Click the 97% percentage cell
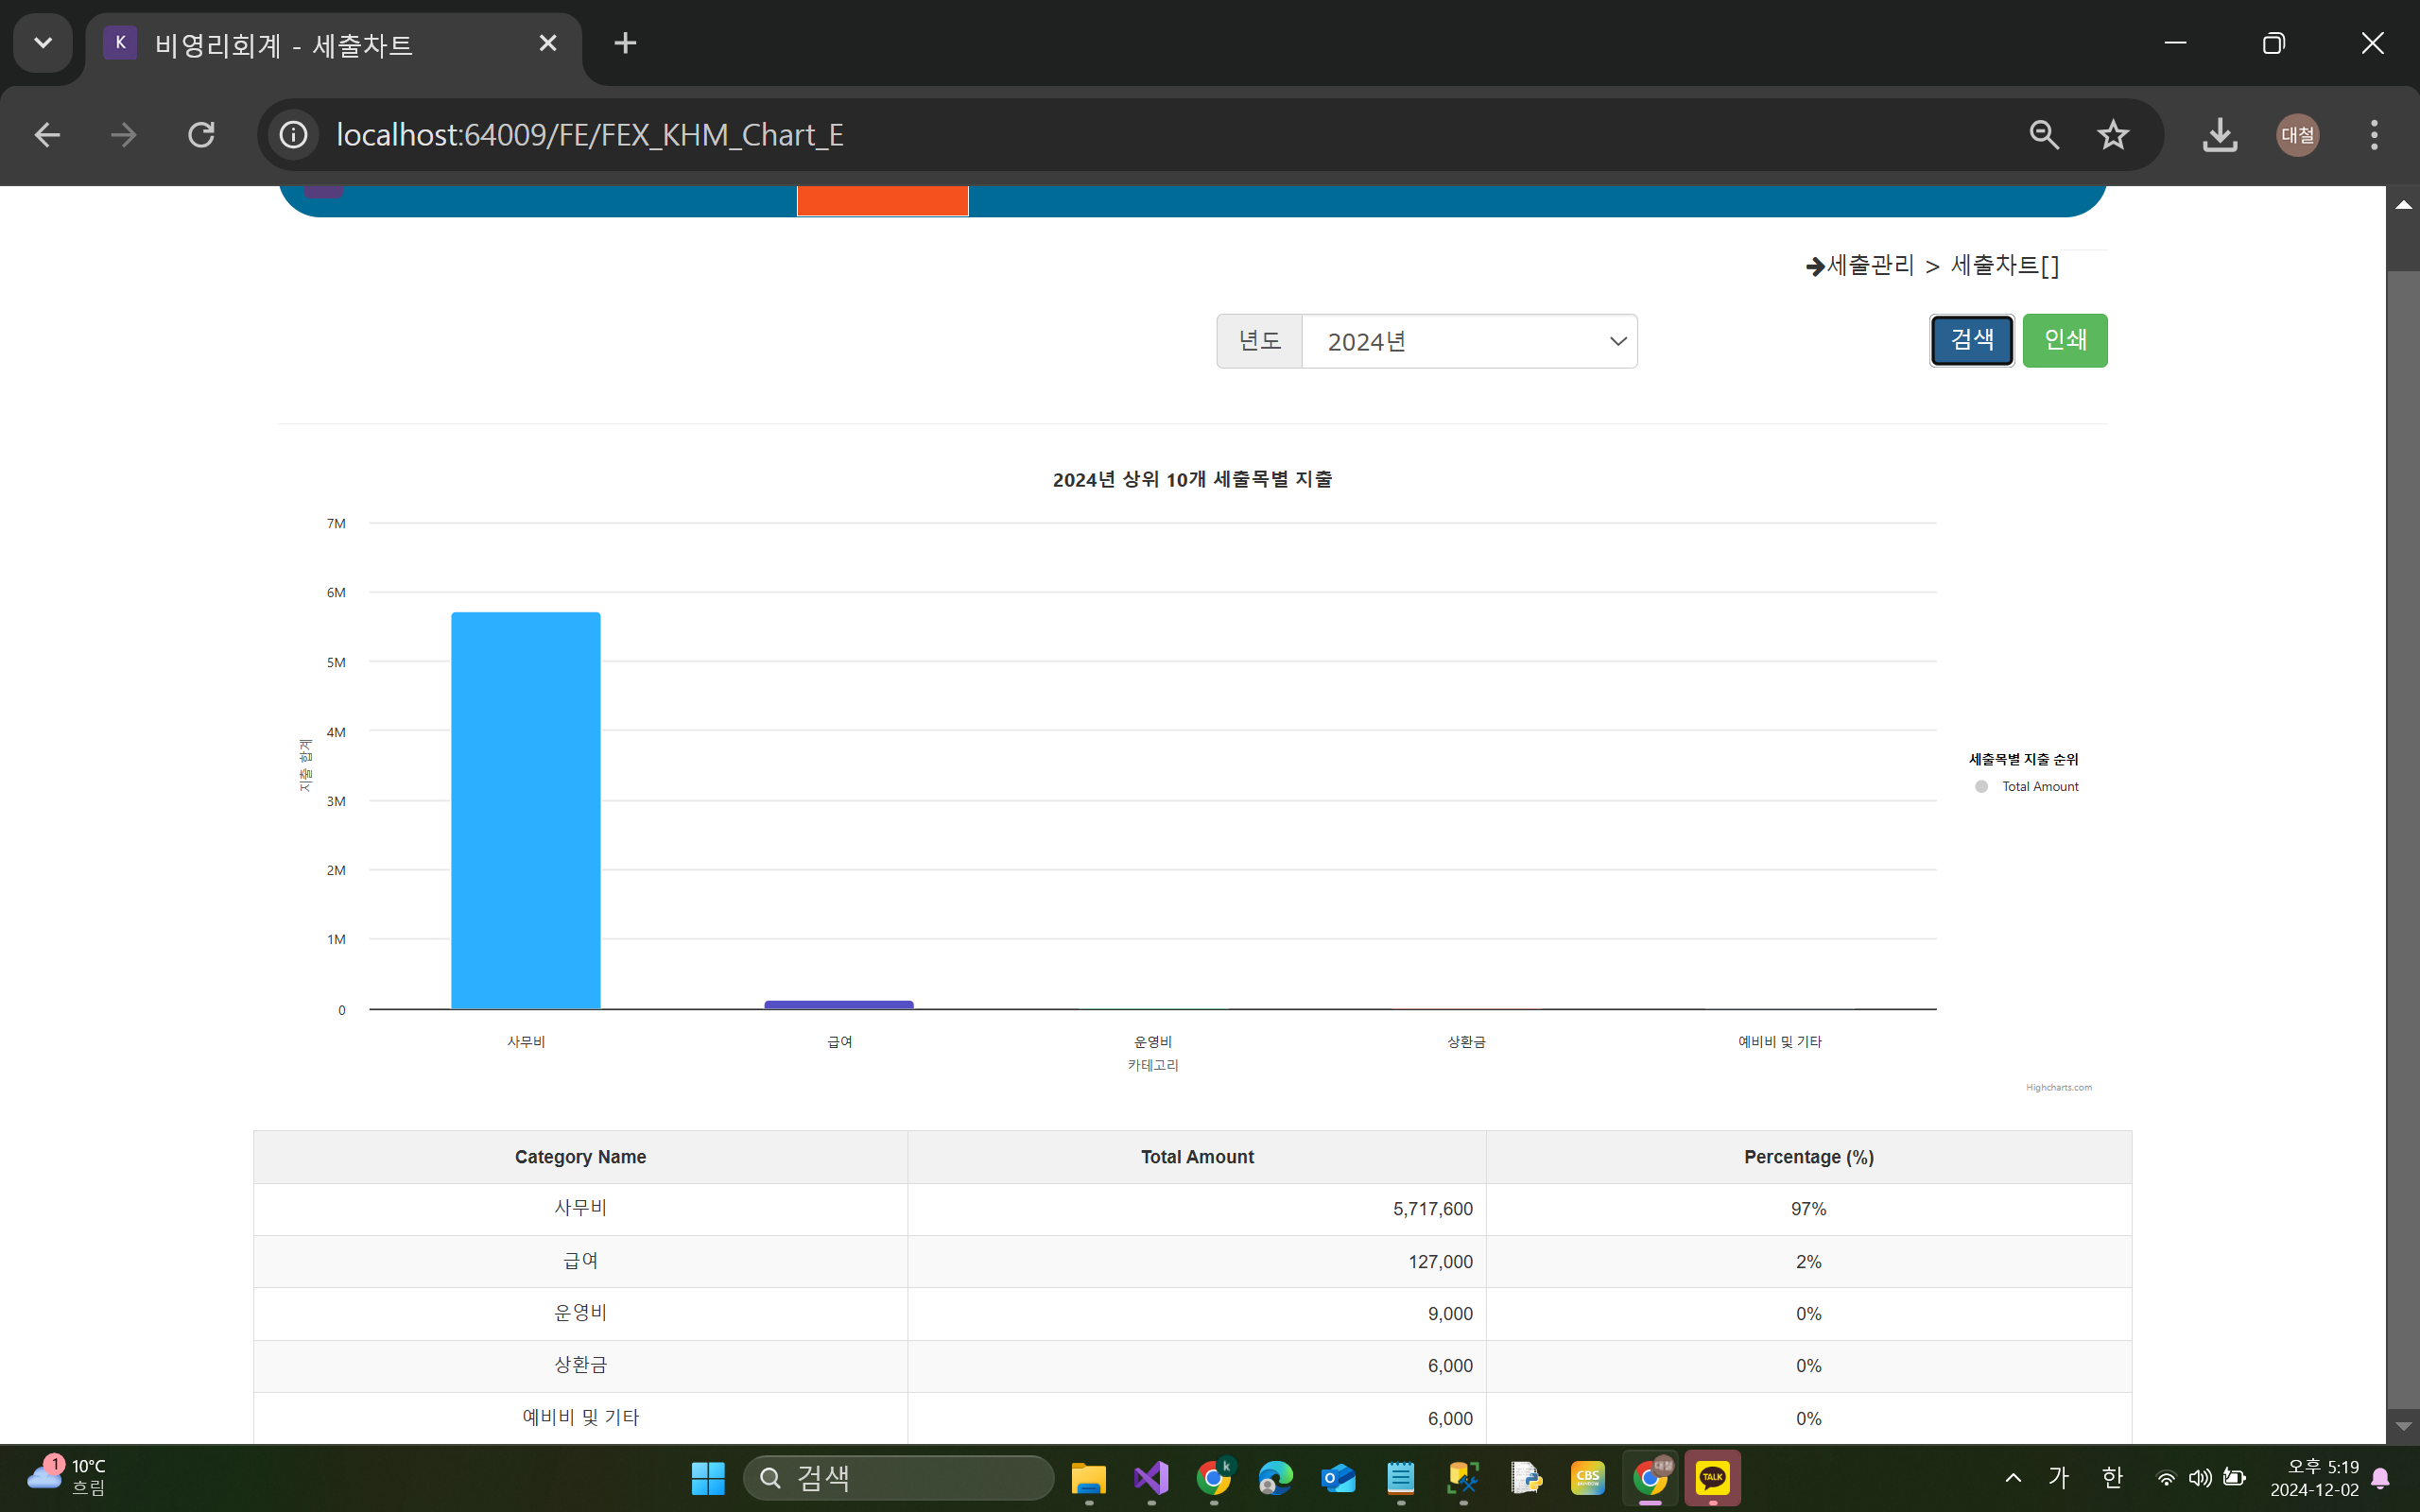 (x=1808, y=1209)
